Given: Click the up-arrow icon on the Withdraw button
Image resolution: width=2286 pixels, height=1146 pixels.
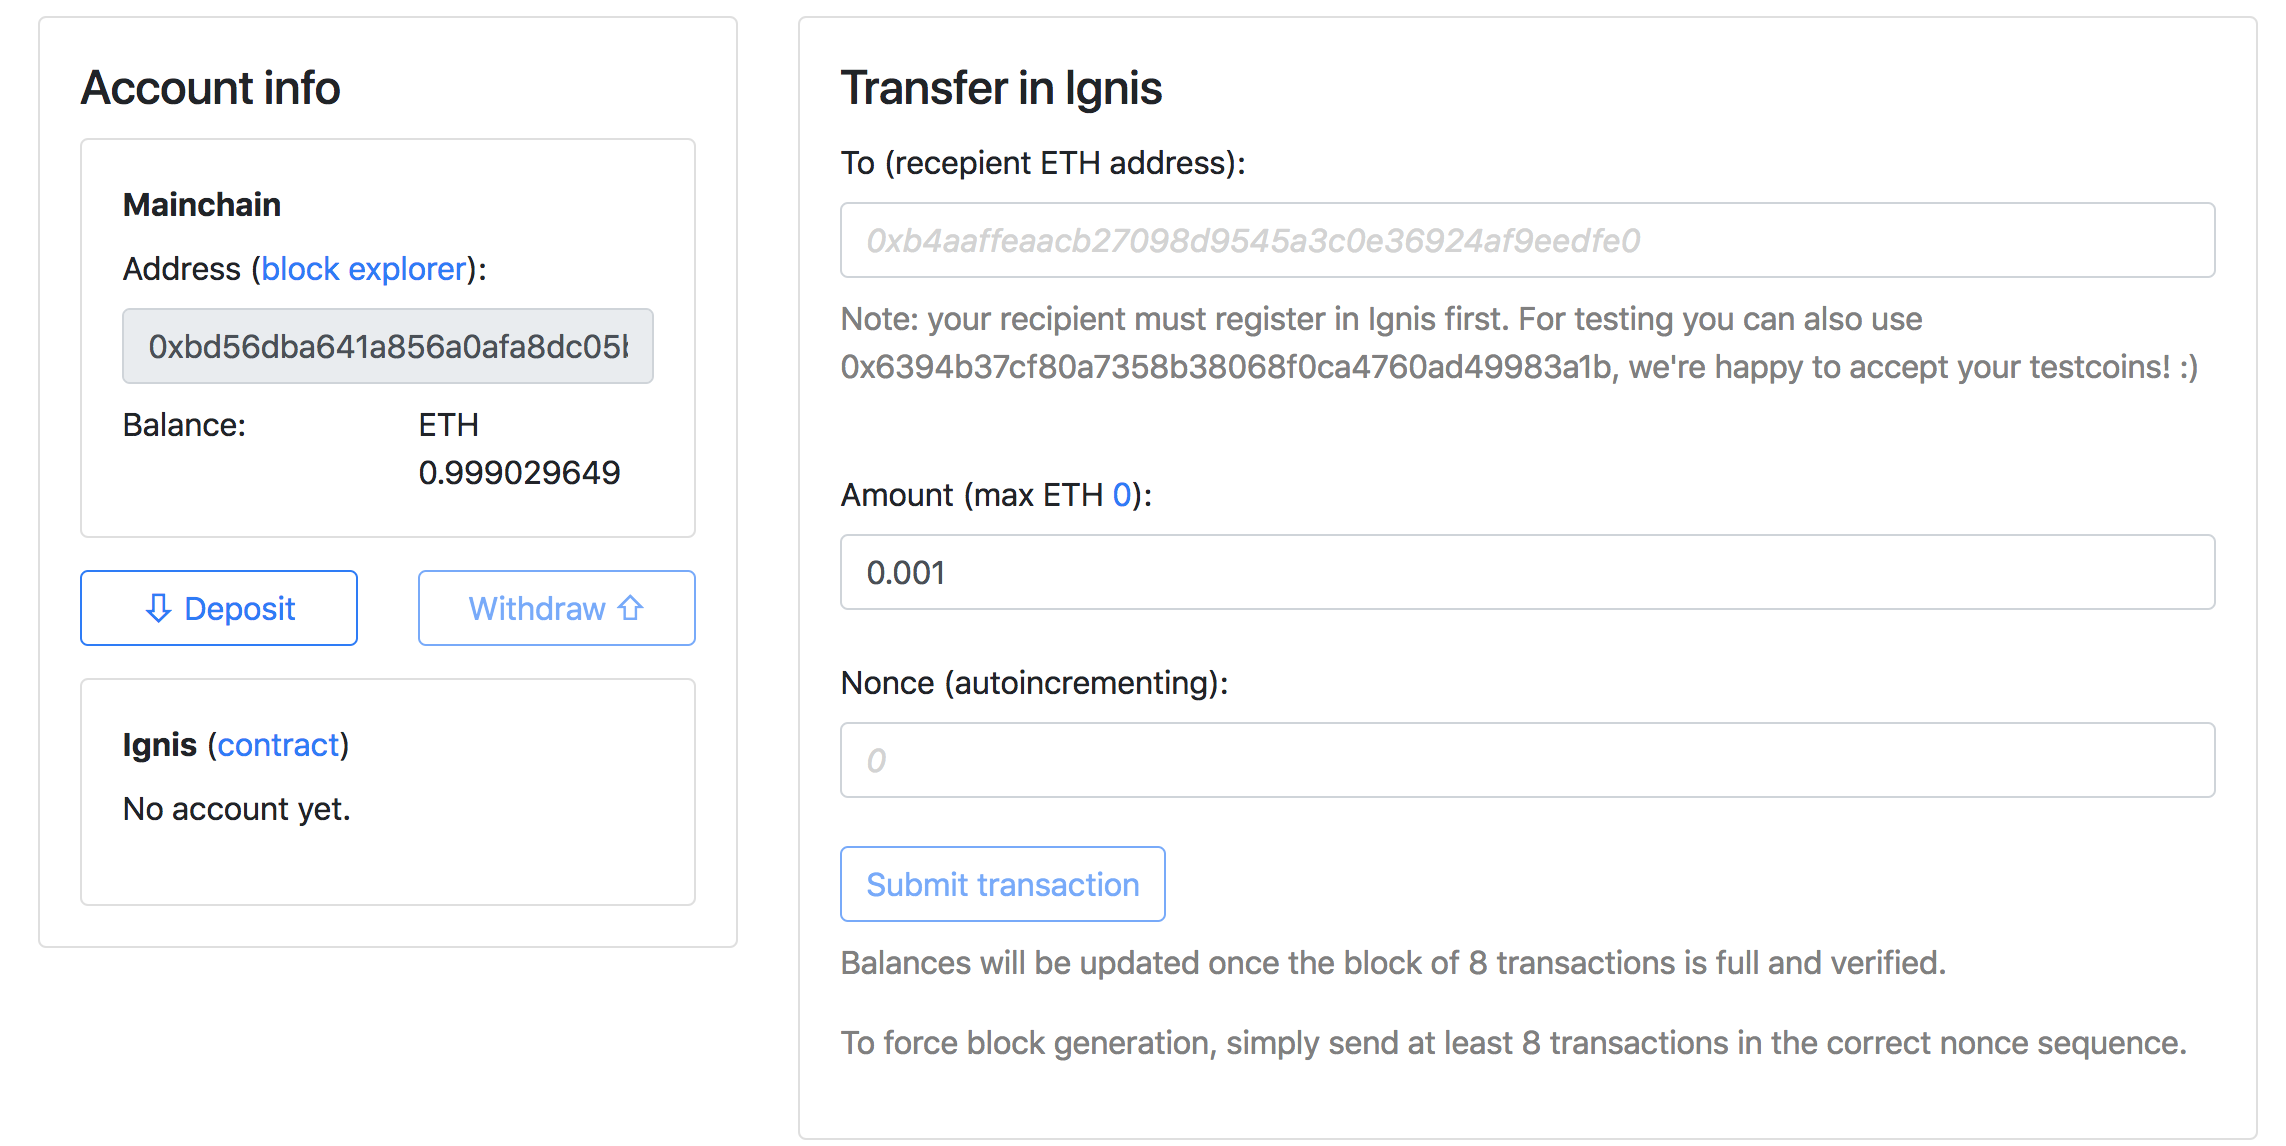Looking at the screenshot, I should pos(630,607).
